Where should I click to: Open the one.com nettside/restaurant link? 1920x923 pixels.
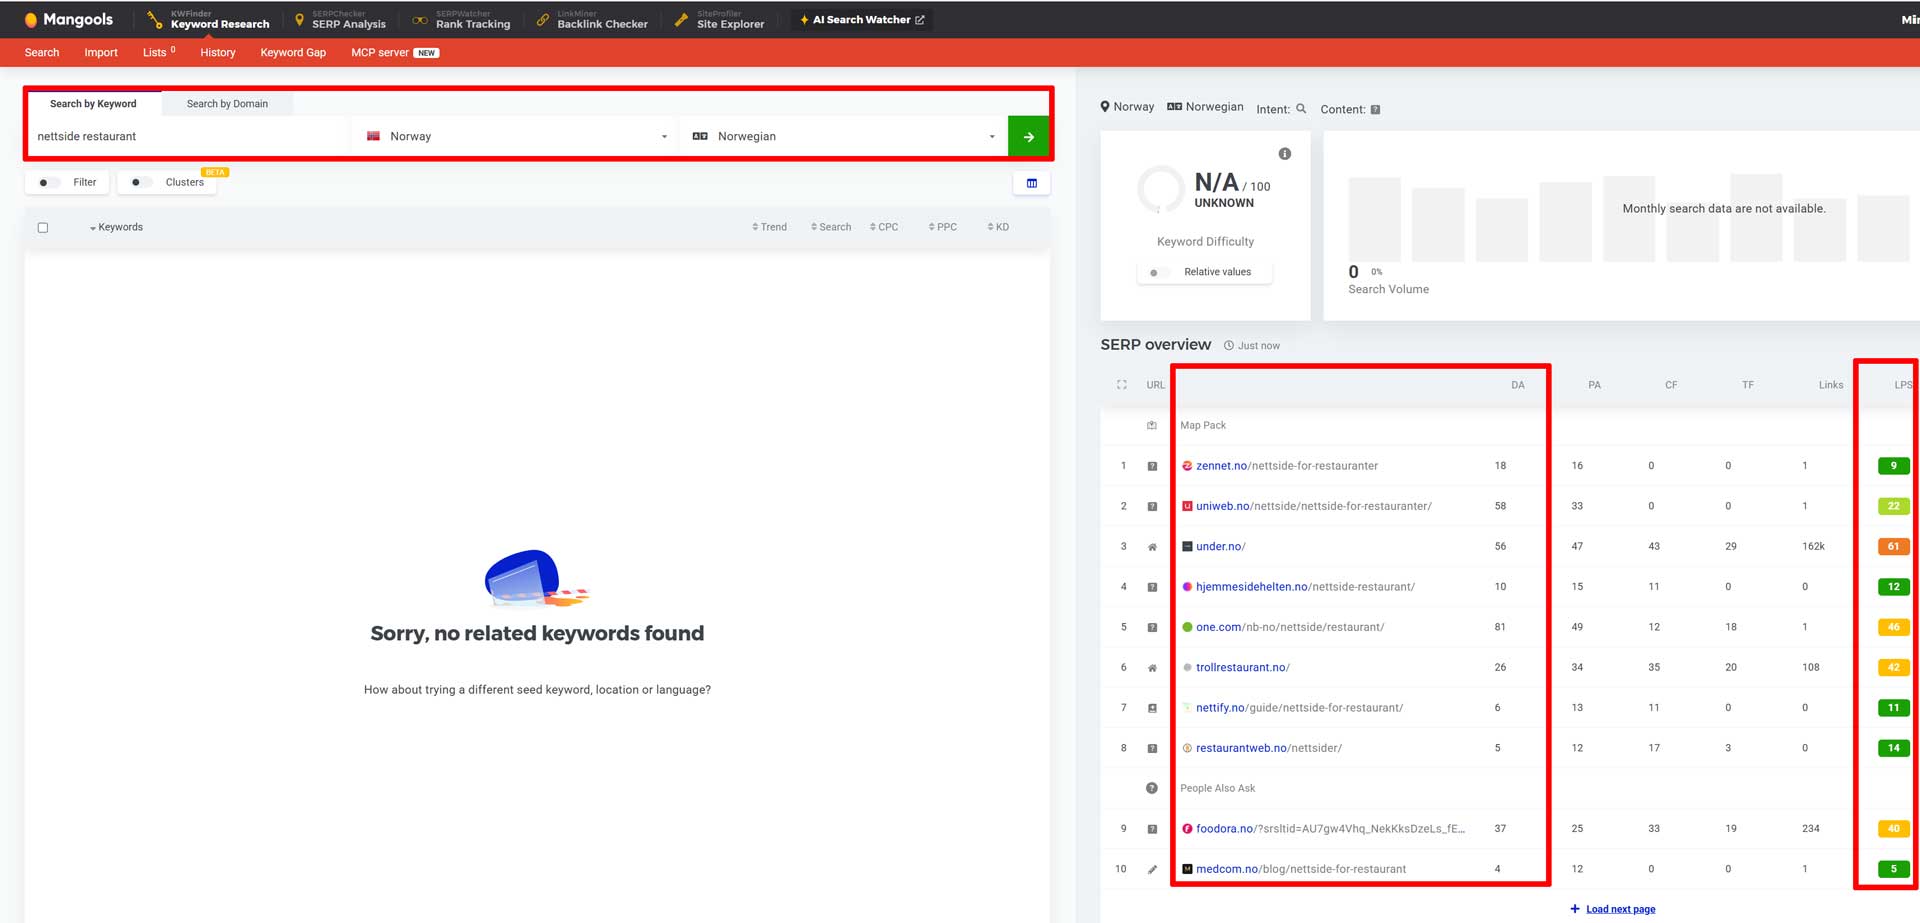1290,627
